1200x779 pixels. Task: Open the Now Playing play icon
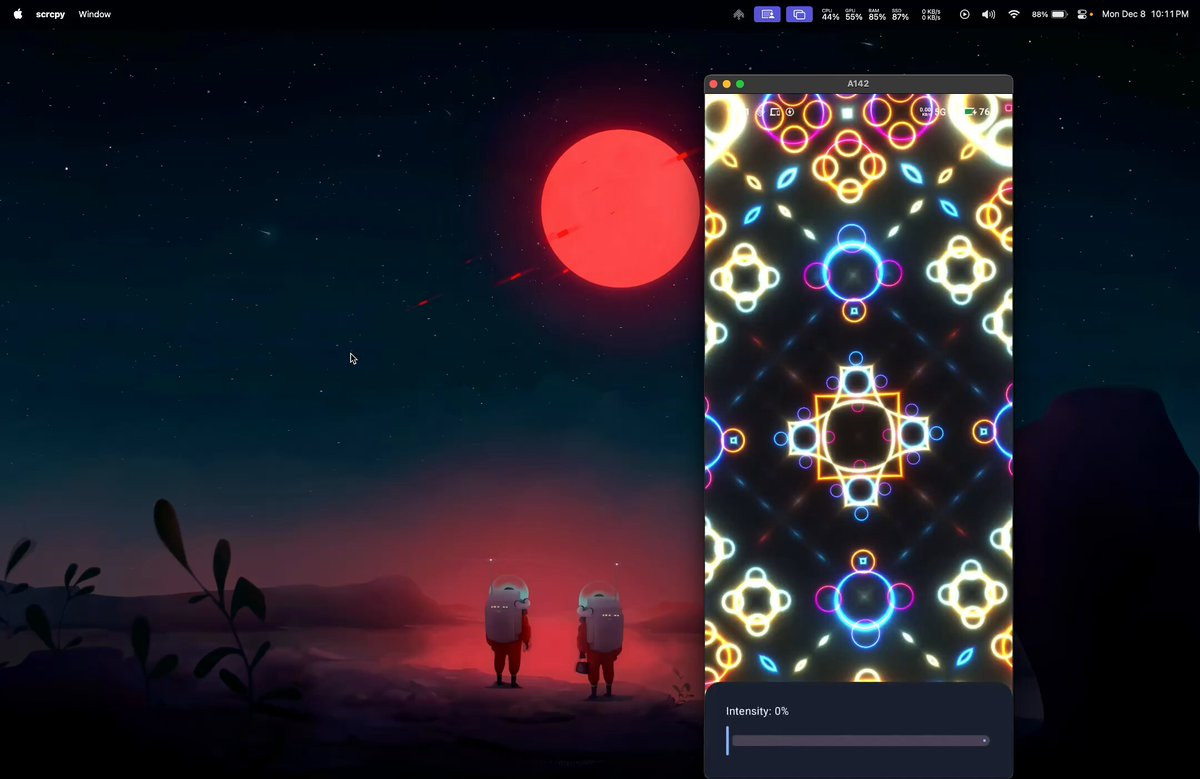coord(964,15)
